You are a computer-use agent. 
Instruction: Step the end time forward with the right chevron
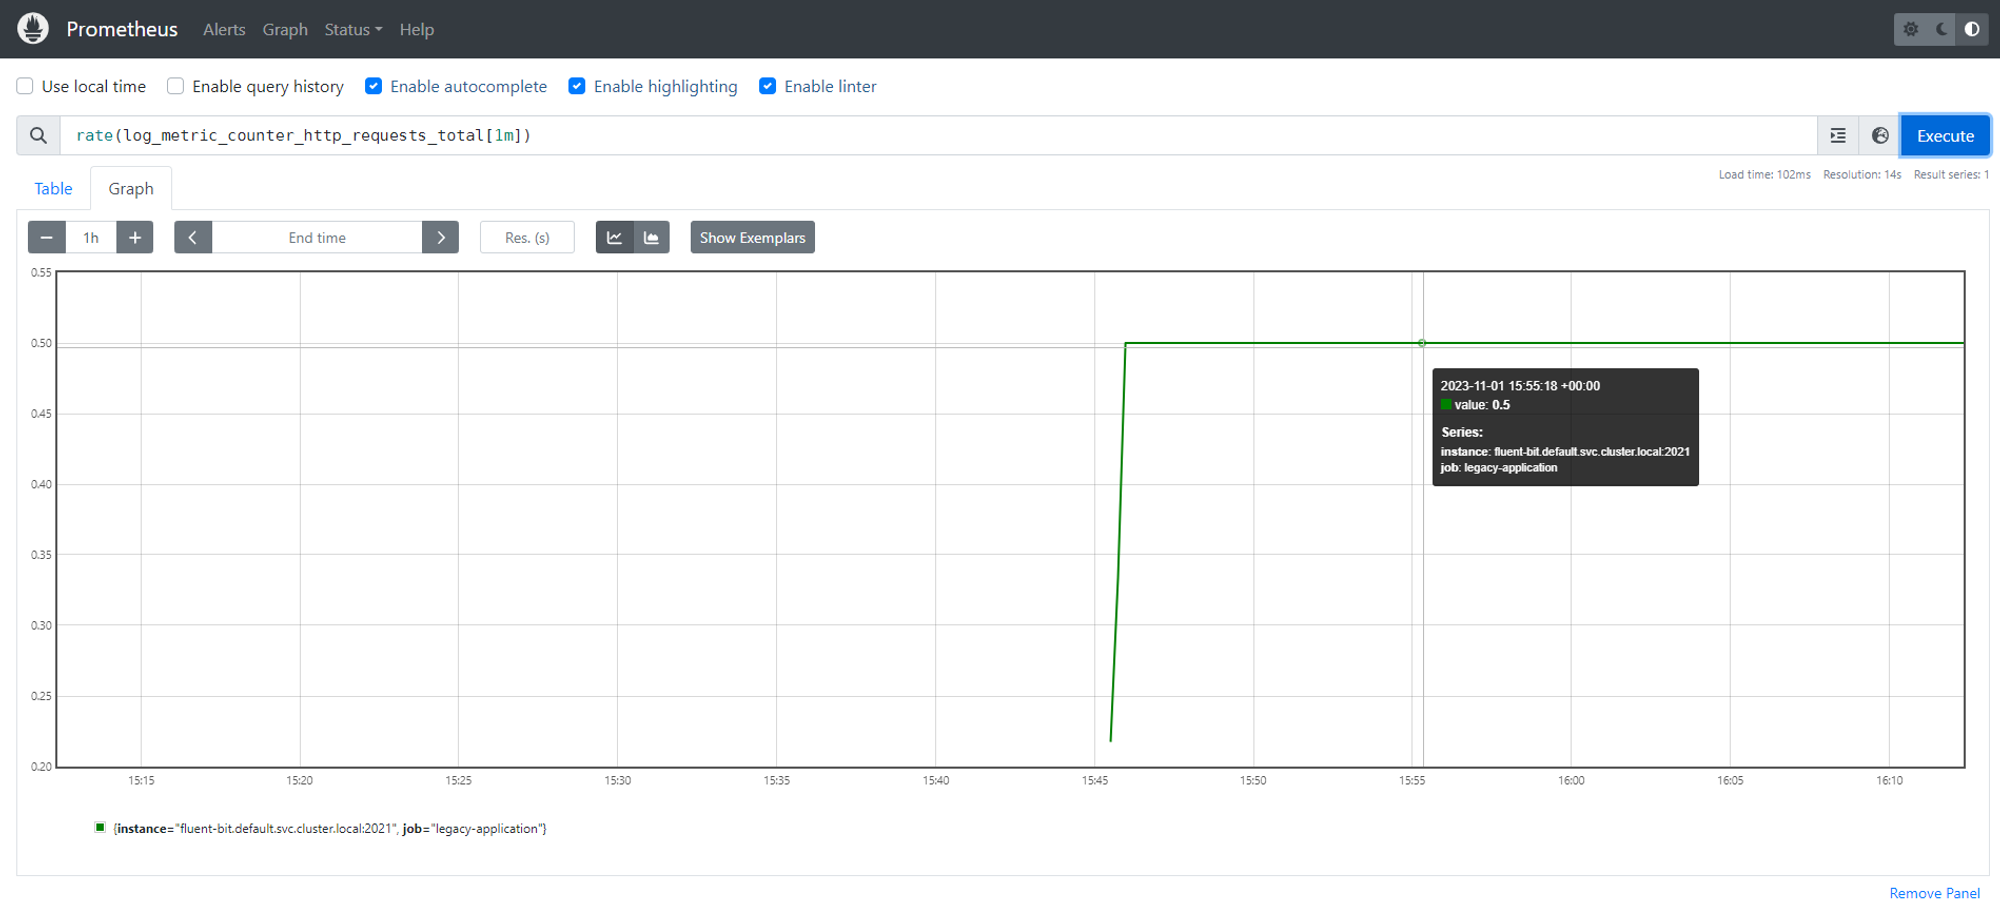pyautogui.click(x=440, y=238)
